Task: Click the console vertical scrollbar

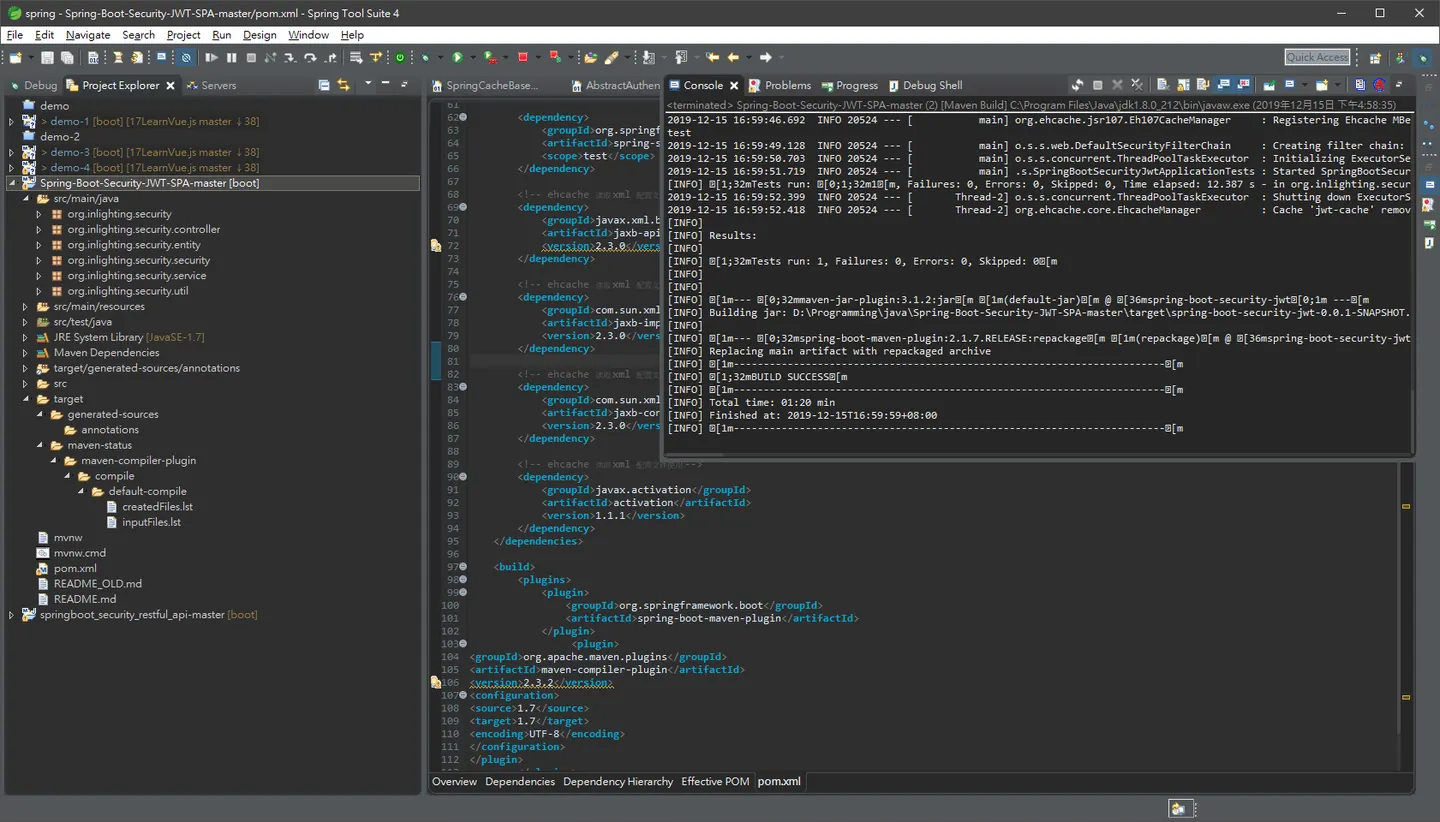Action: click(x=1411, y=280)
